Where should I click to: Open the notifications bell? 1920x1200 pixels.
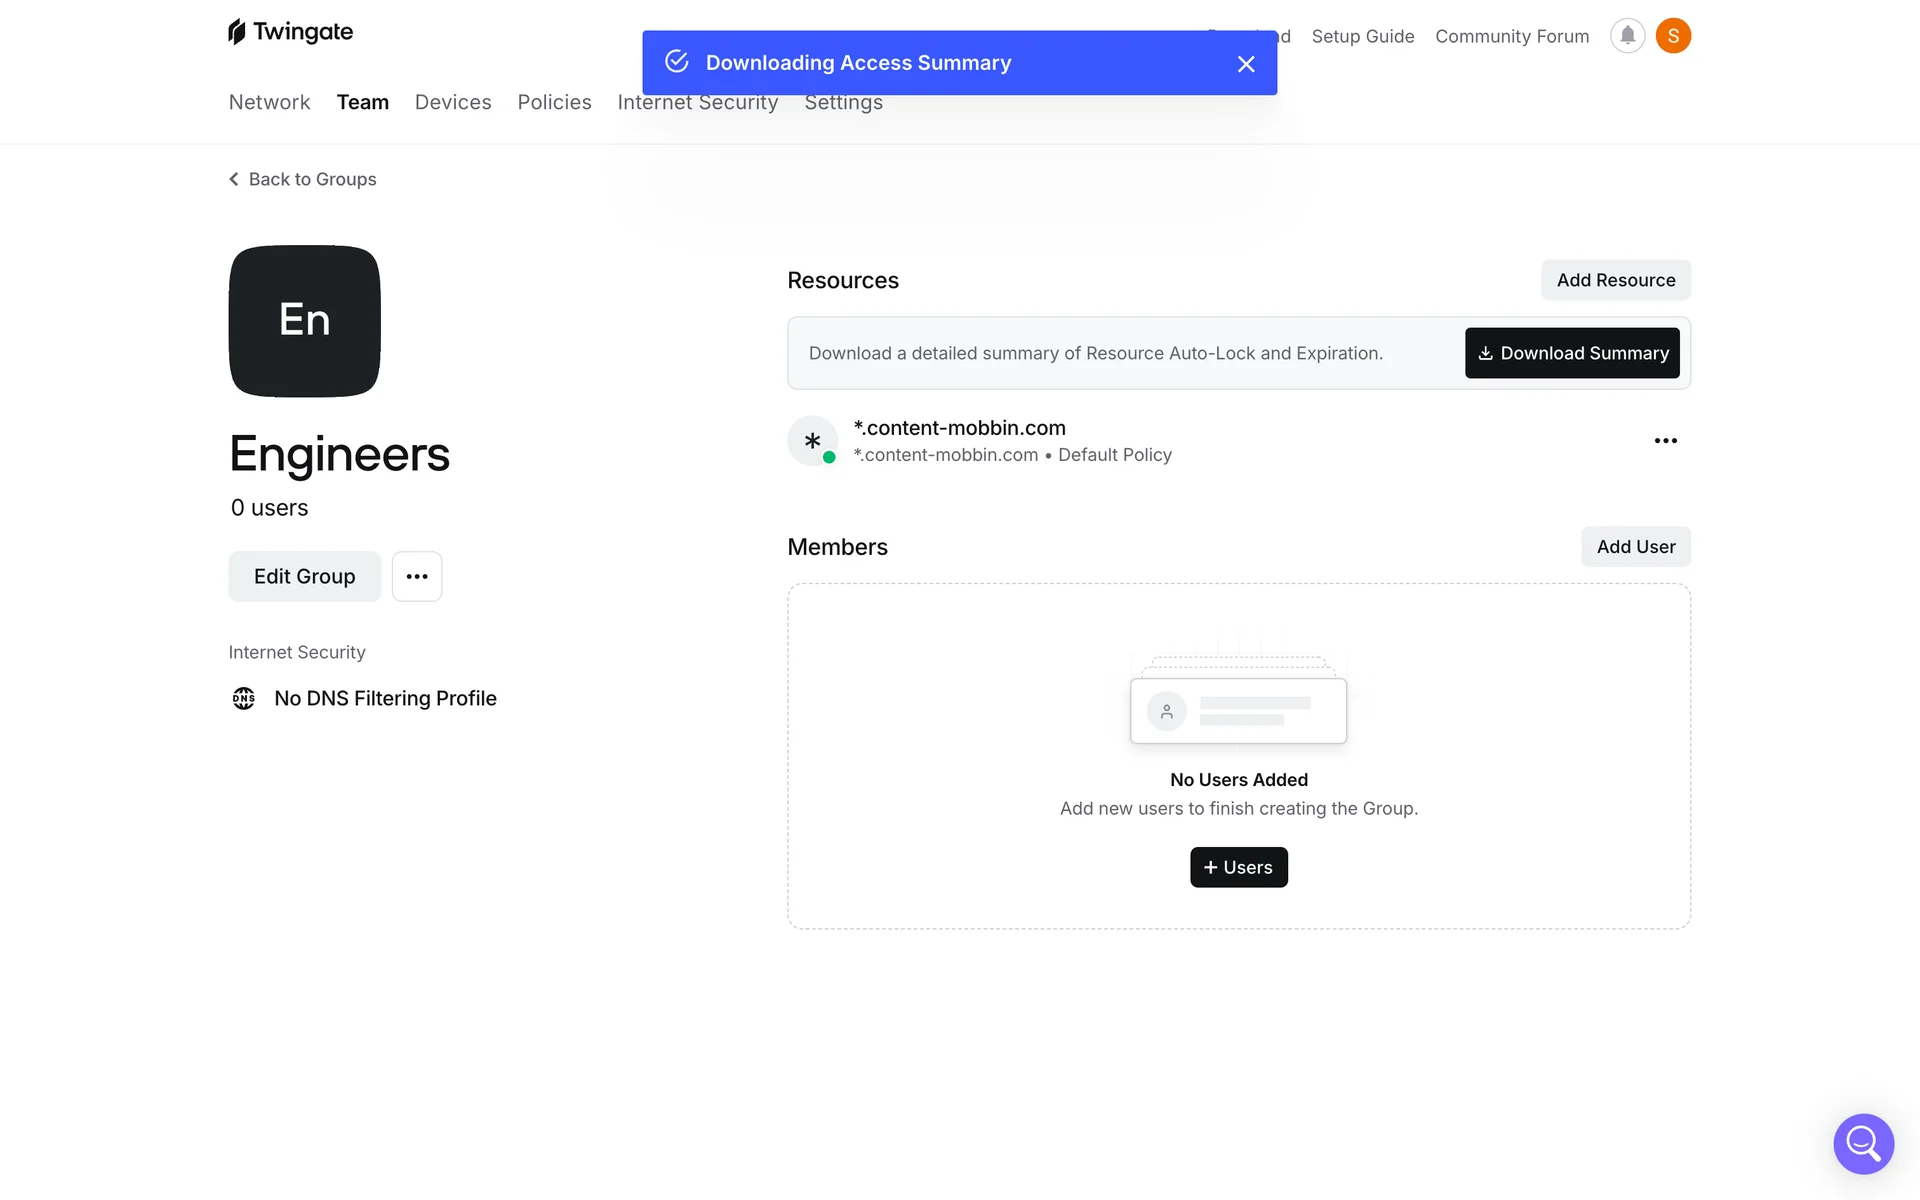(1627, 36)
